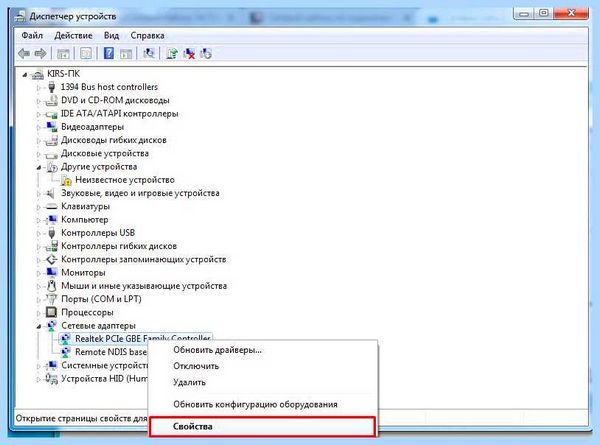Collapse the Другие устройства node
The width and height of the screenshot is (600, 445).
[39, 167]
